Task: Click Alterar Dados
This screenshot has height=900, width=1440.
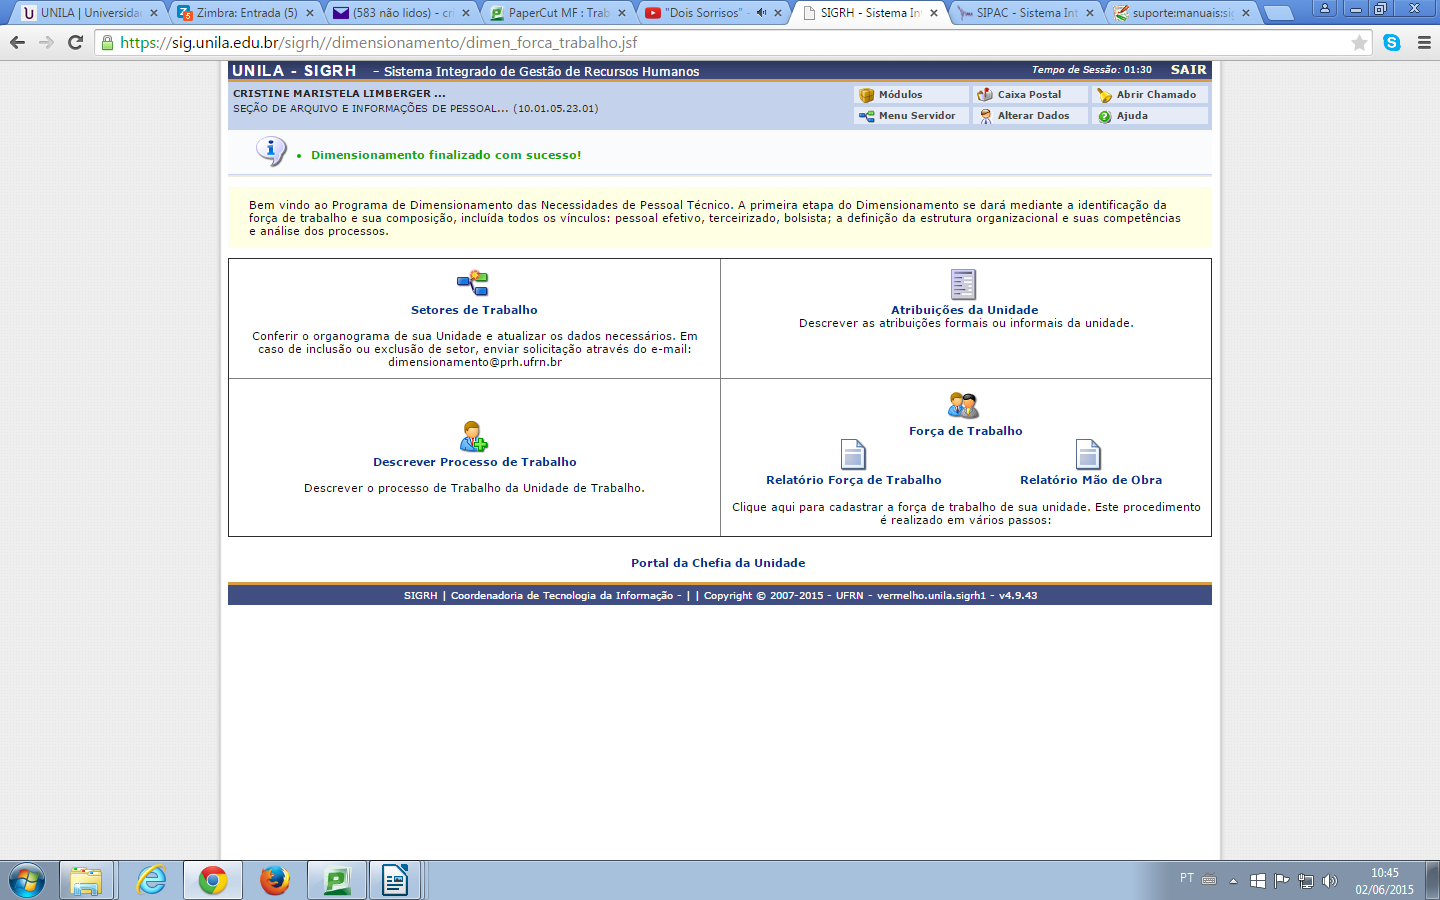Action: point(1030,116)
